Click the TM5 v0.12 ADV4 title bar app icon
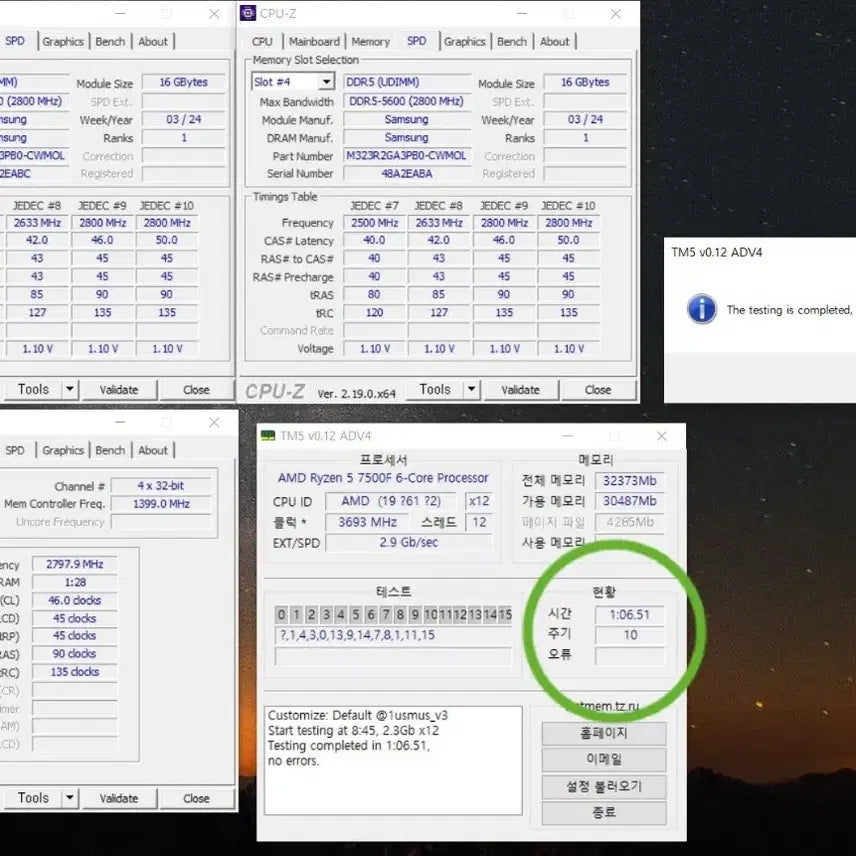Screen dimensions: 856x856 tap(268, 436)
